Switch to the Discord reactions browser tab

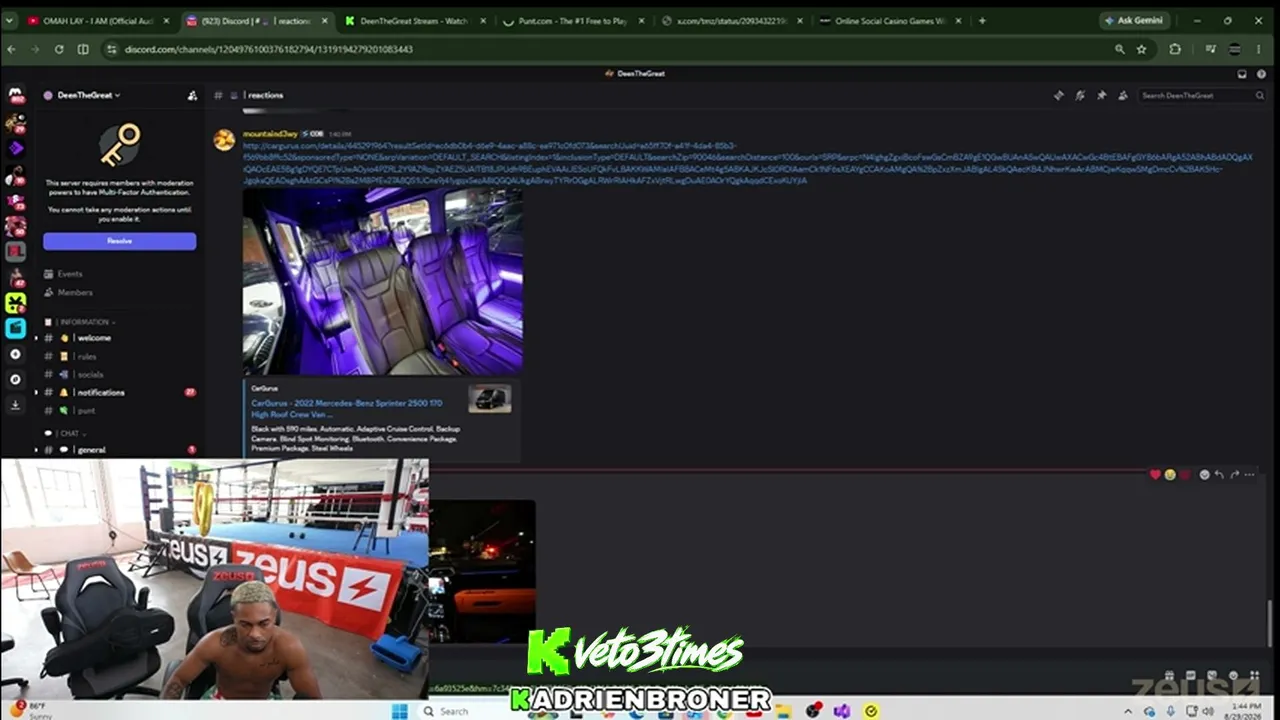[255, 21]
